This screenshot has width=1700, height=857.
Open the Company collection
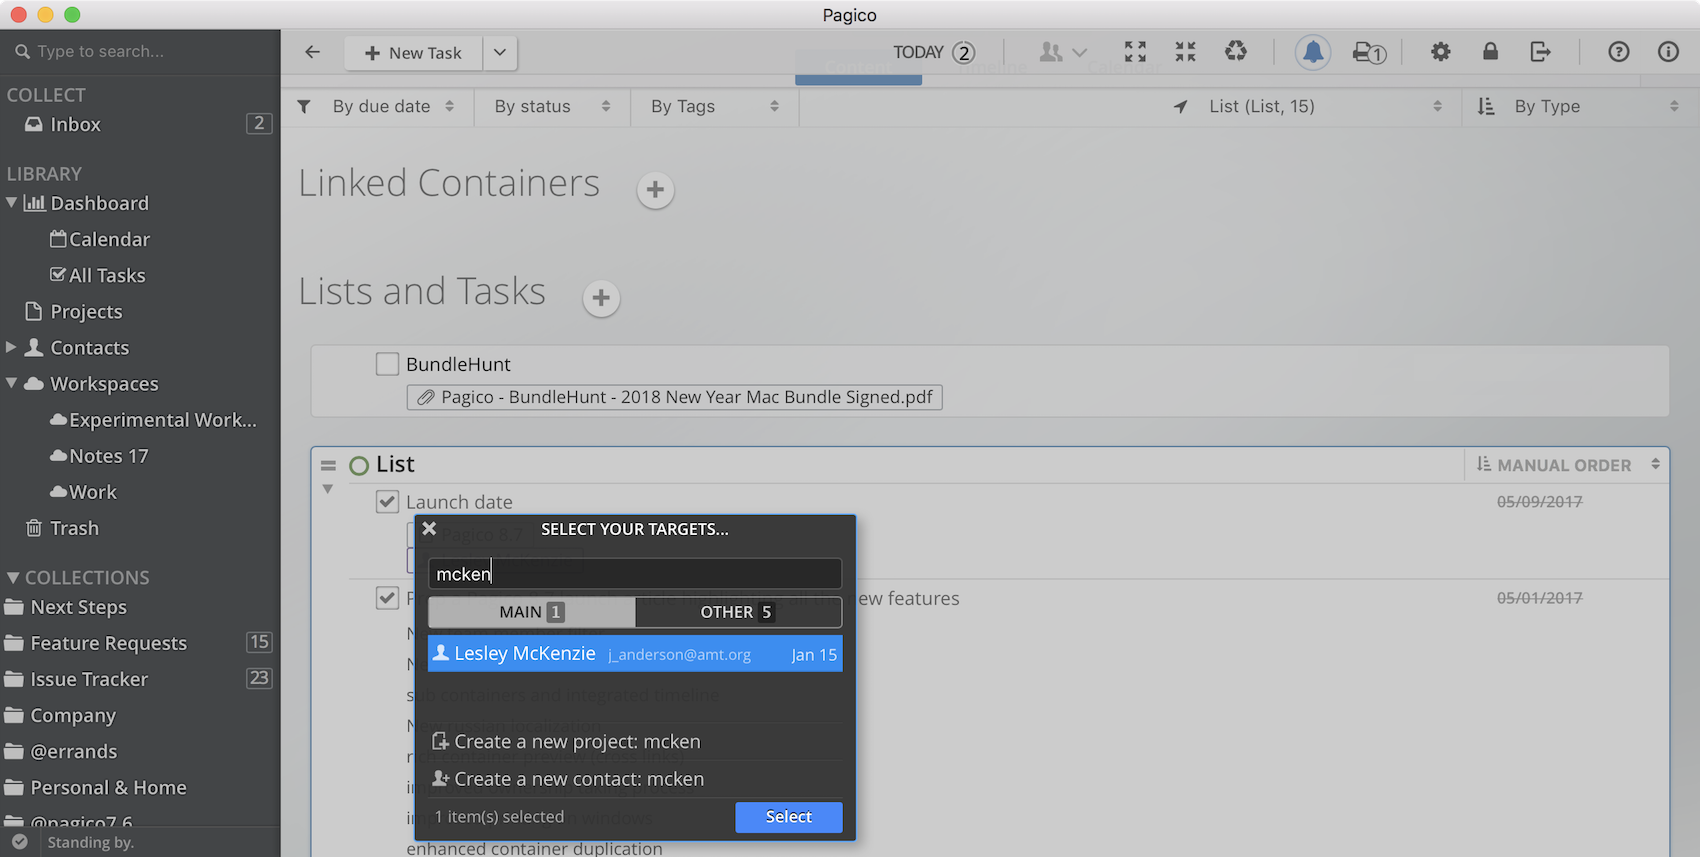click(x=60, y=715)
